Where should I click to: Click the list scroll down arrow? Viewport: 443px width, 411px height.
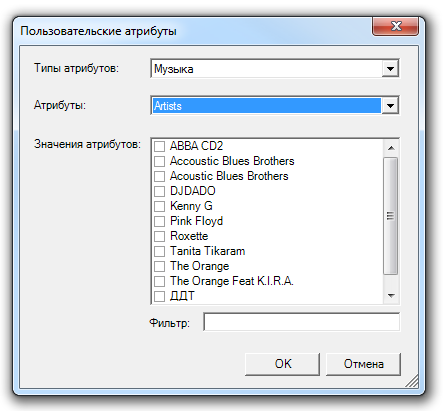click(x=391, y=296)
